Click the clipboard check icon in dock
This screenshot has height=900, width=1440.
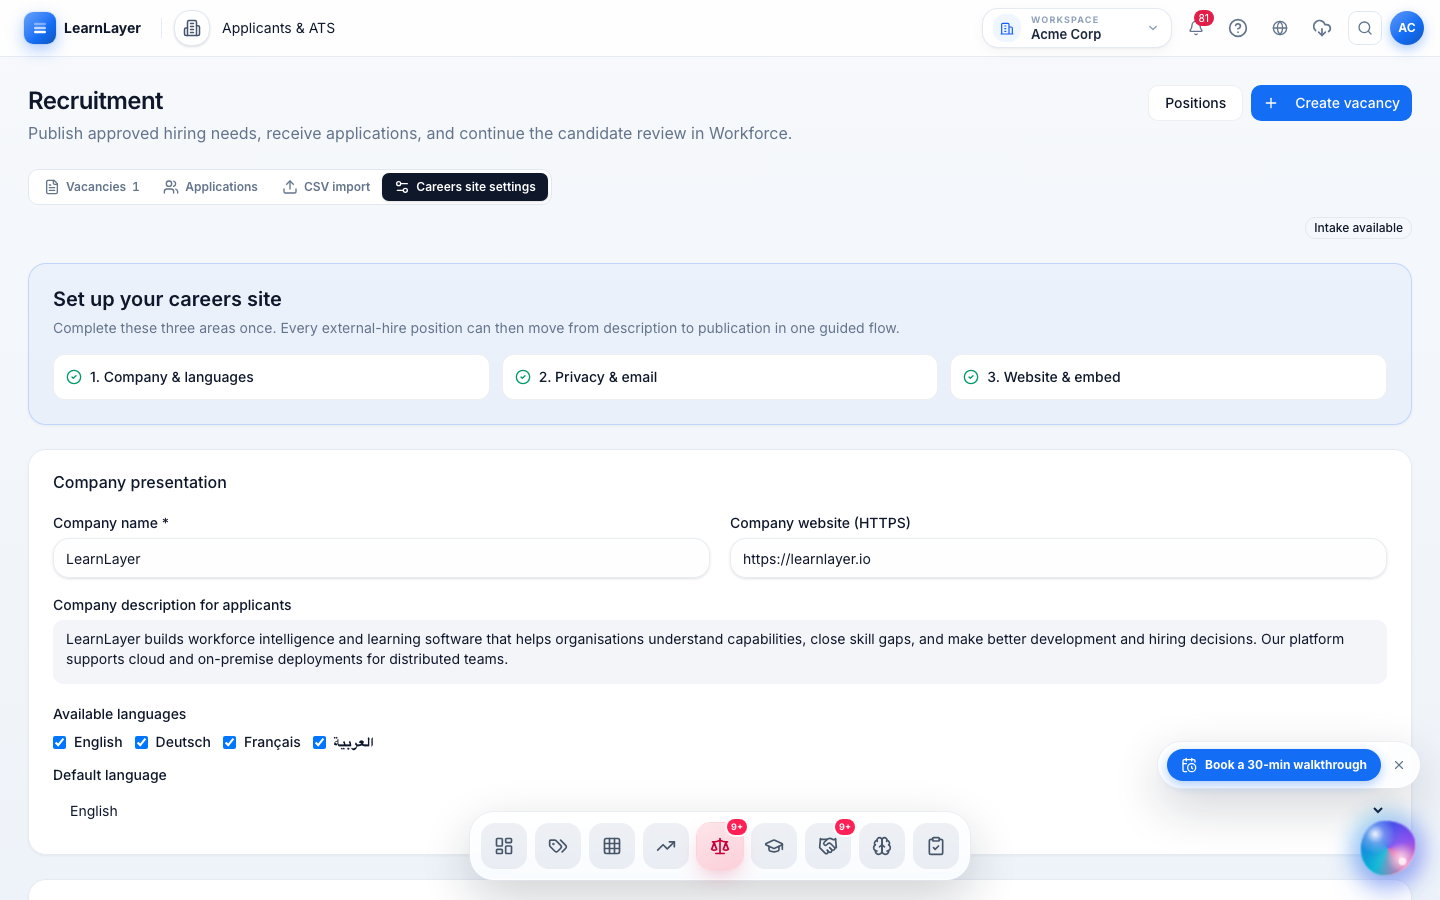click(x=936, y=846)
